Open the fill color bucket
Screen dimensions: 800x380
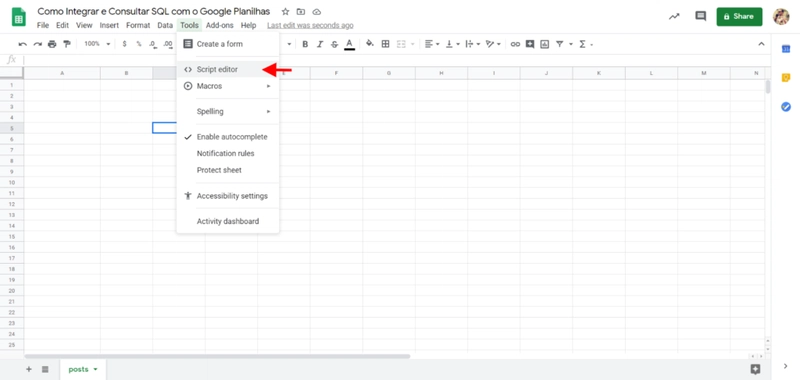[x=370, y=44]
